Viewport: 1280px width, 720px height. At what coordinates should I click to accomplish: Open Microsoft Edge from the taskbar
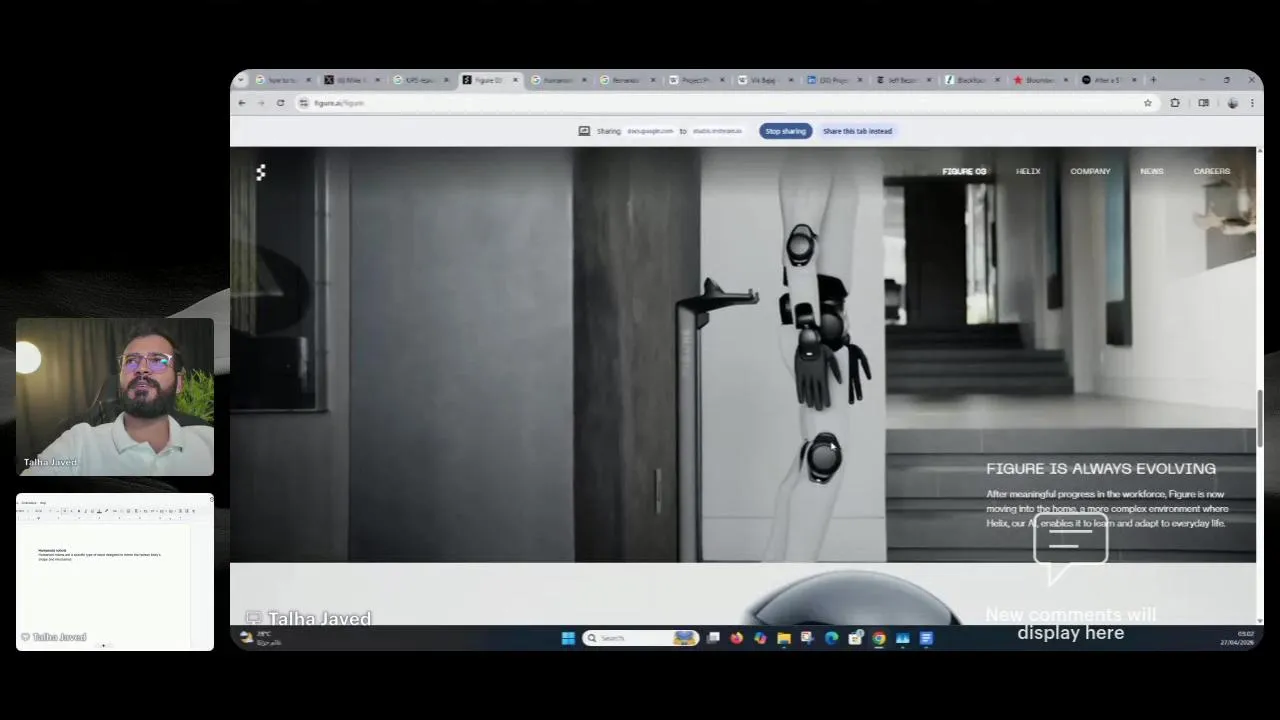point(831,638)
